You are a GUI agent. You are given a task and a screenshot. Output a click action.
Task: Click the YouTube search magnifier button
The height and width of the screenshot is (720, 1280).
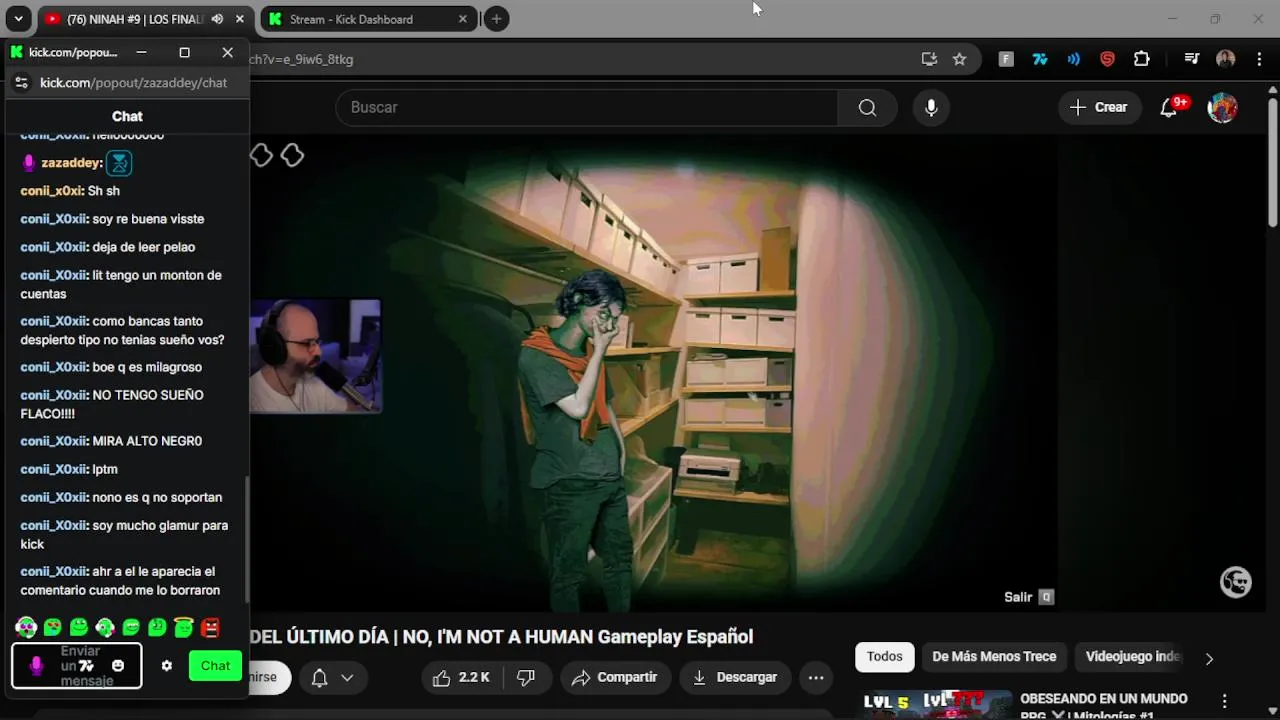coord(867,107)
